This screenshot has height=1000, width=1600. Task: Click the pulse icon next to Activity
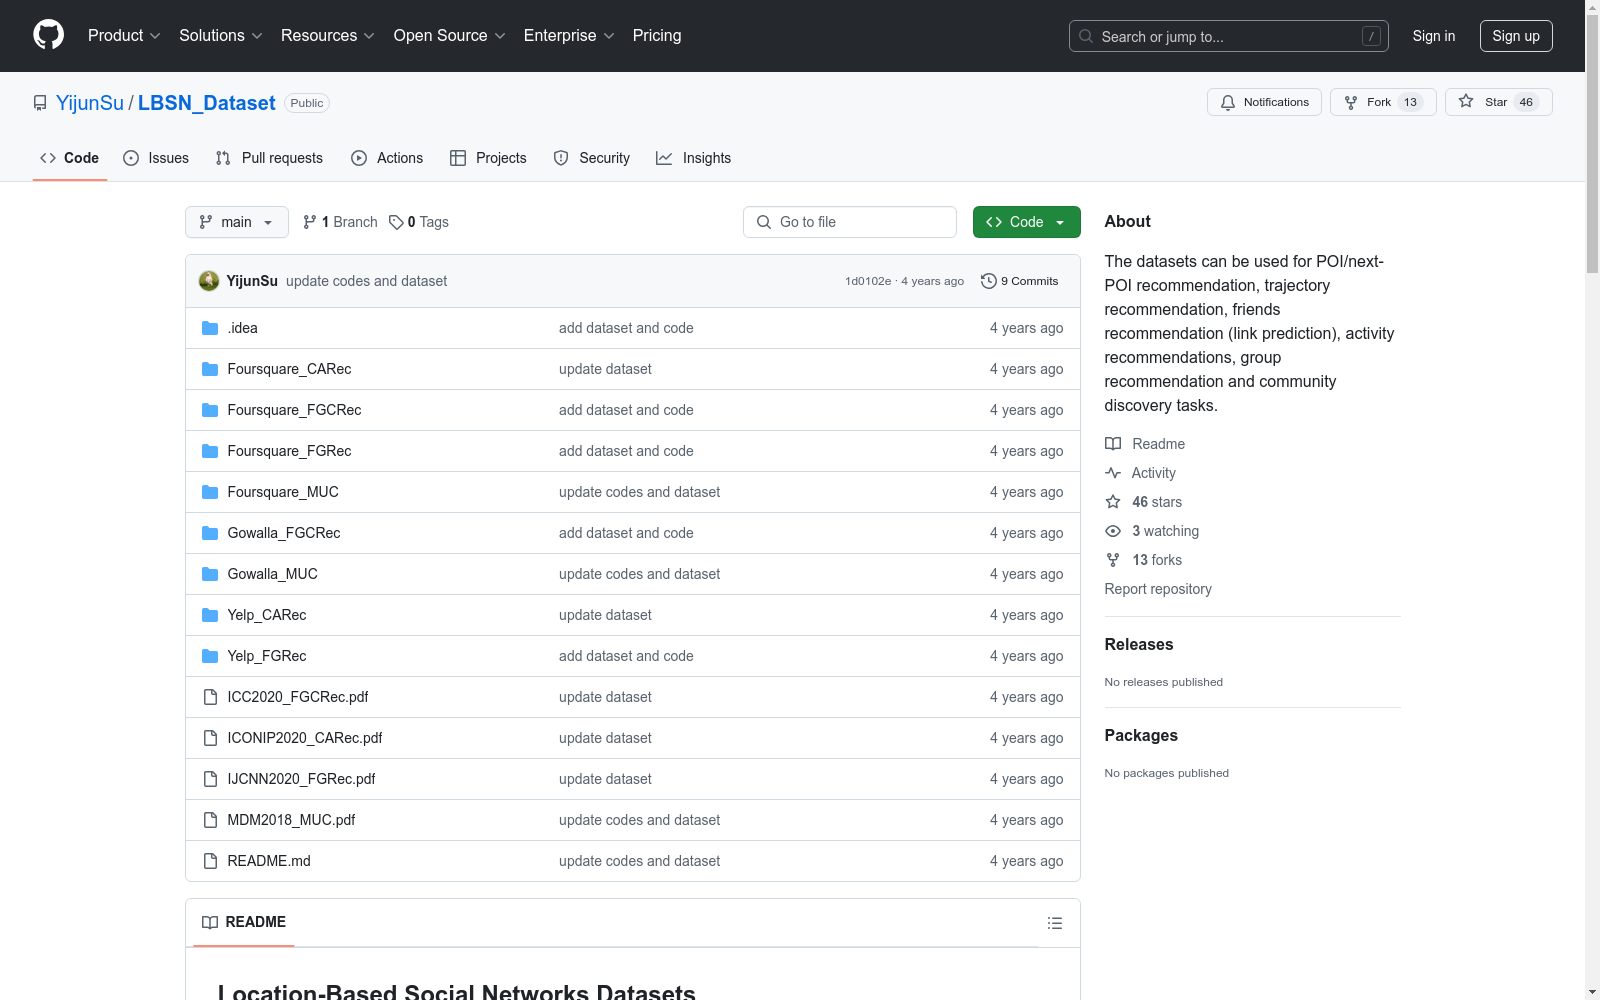pyautogui.click(x=1113, y=473)
